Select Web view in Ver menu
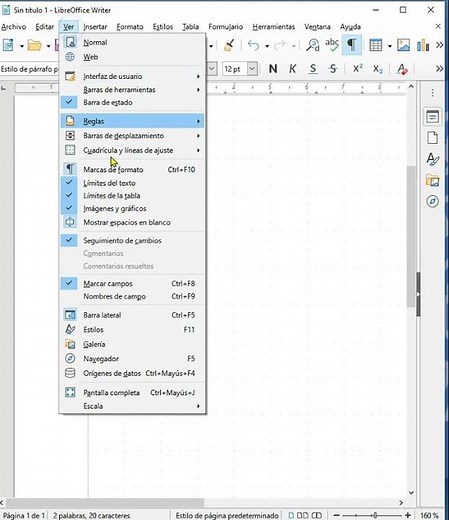The width and height of the screenshot is (449, 520). click(132, 57)
